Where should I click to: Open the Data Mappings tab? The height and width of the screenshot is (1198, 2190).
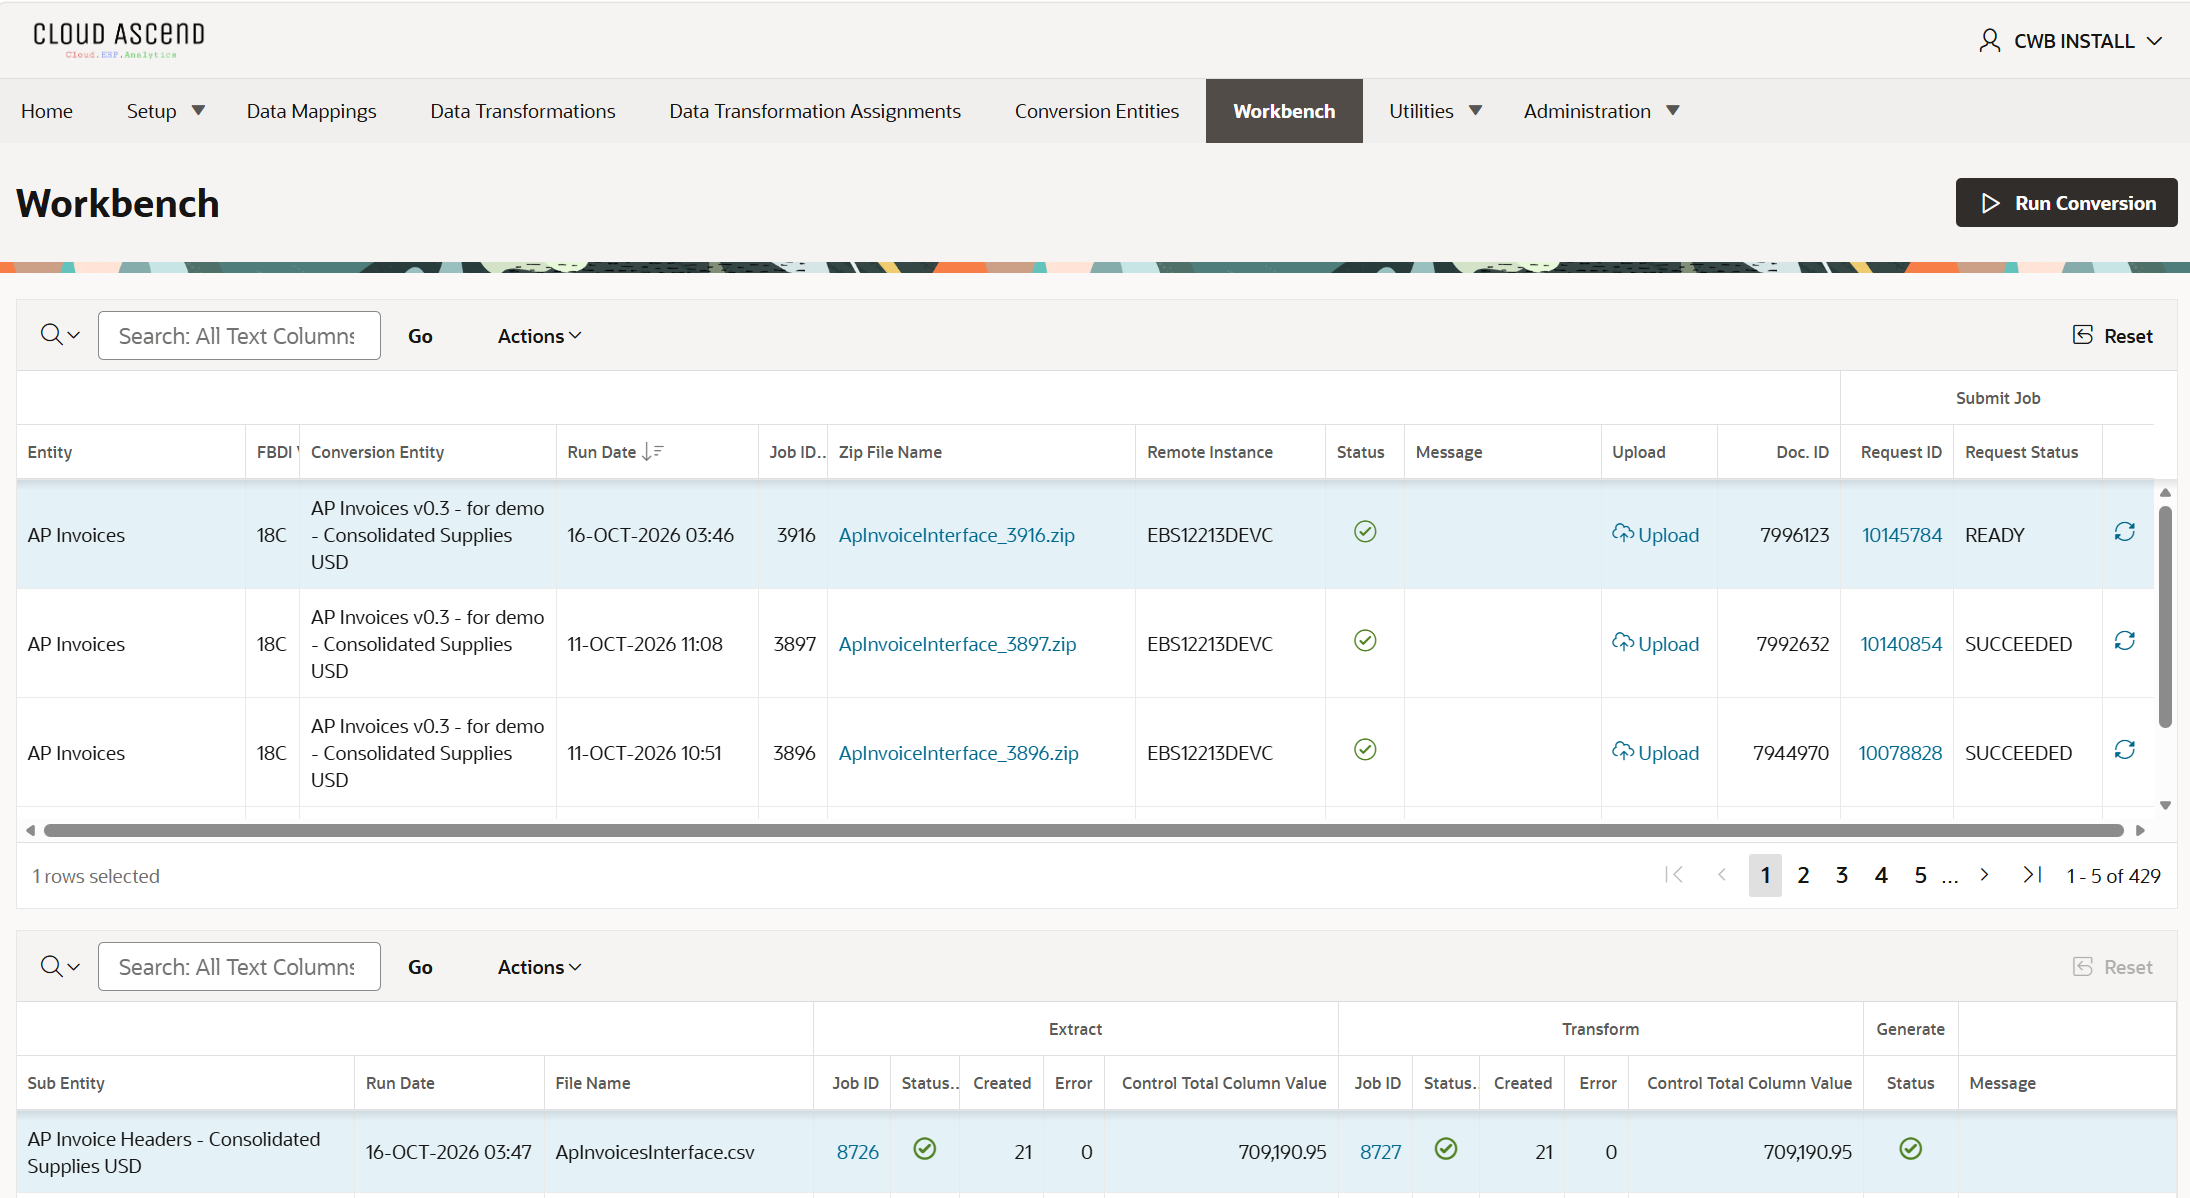312,111
